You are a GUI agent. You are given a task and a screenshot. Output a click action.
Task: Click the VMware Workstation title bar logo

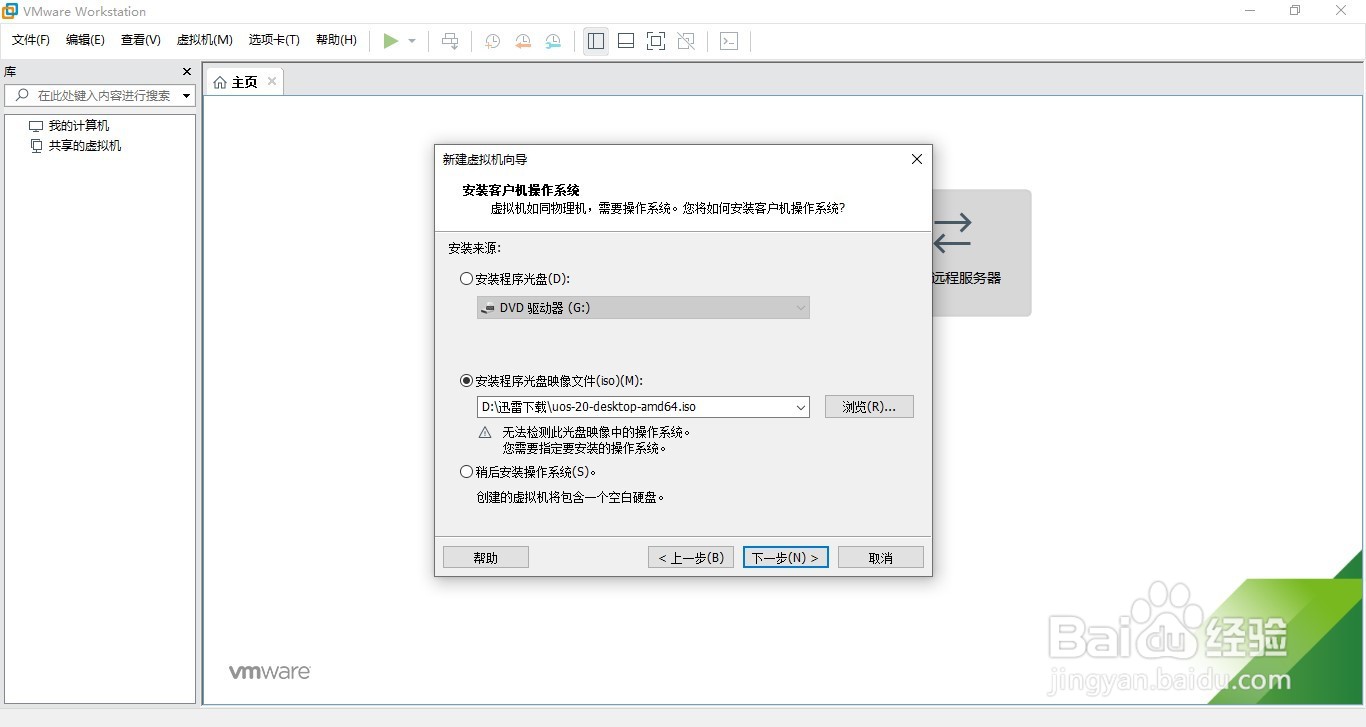(x=10, y=11)
